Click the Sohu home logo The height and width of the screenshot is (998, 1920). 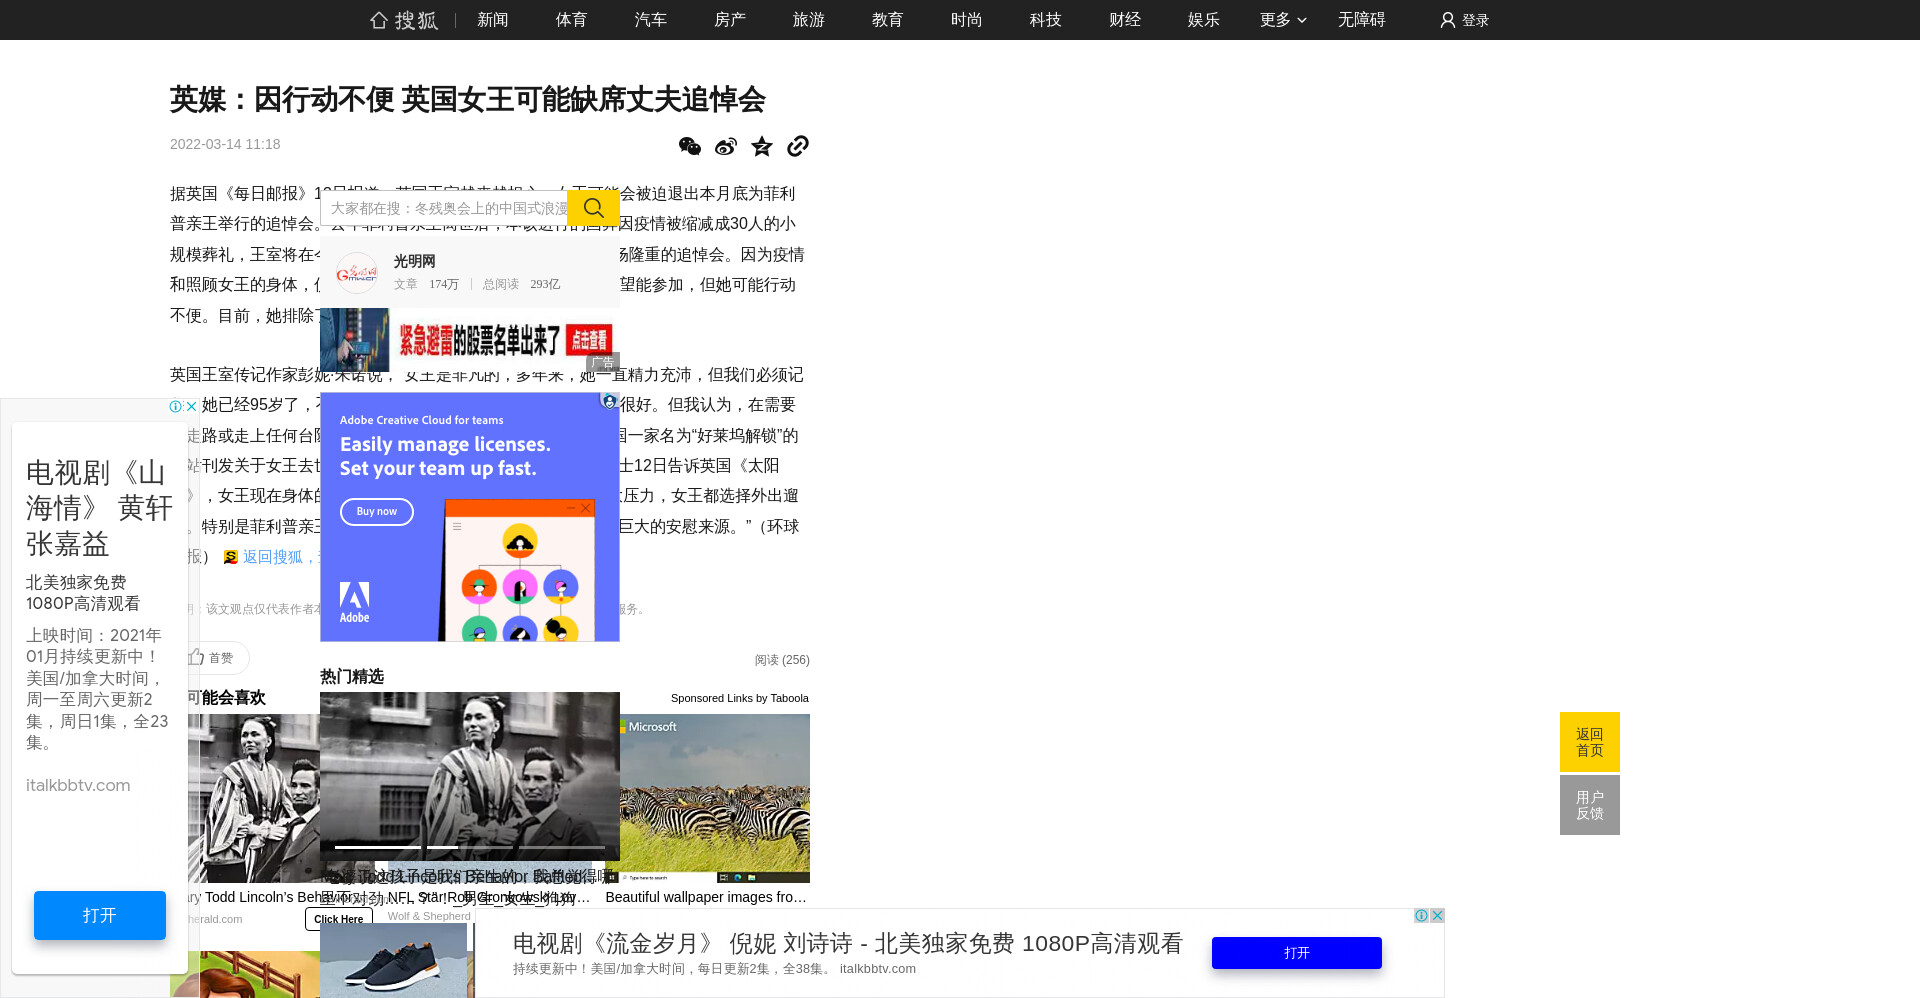point(404,20)
